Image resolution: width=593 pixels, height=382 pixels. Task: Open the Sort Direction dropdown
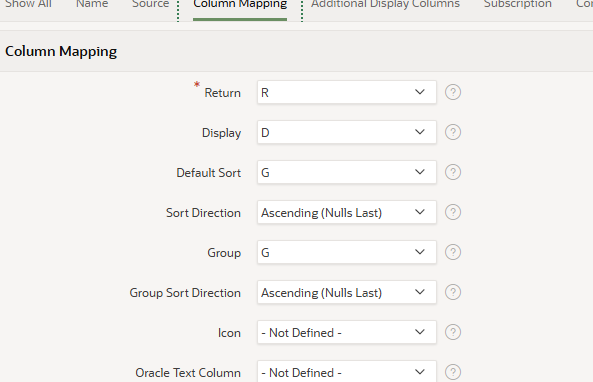pyautogui.click(x=347, y=212)
